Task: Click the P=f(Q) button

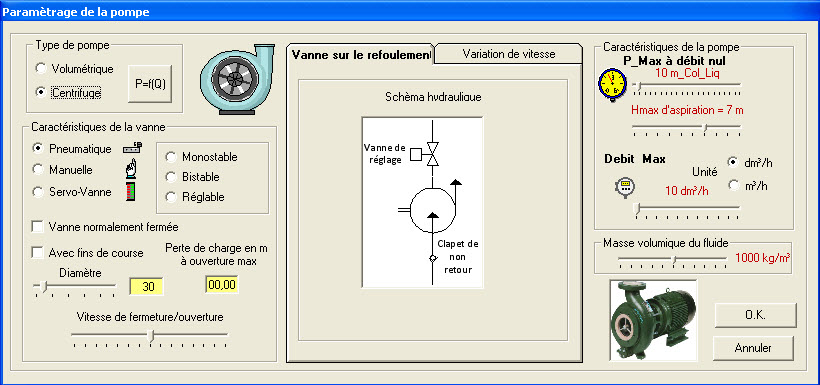Action: (150, 84)
